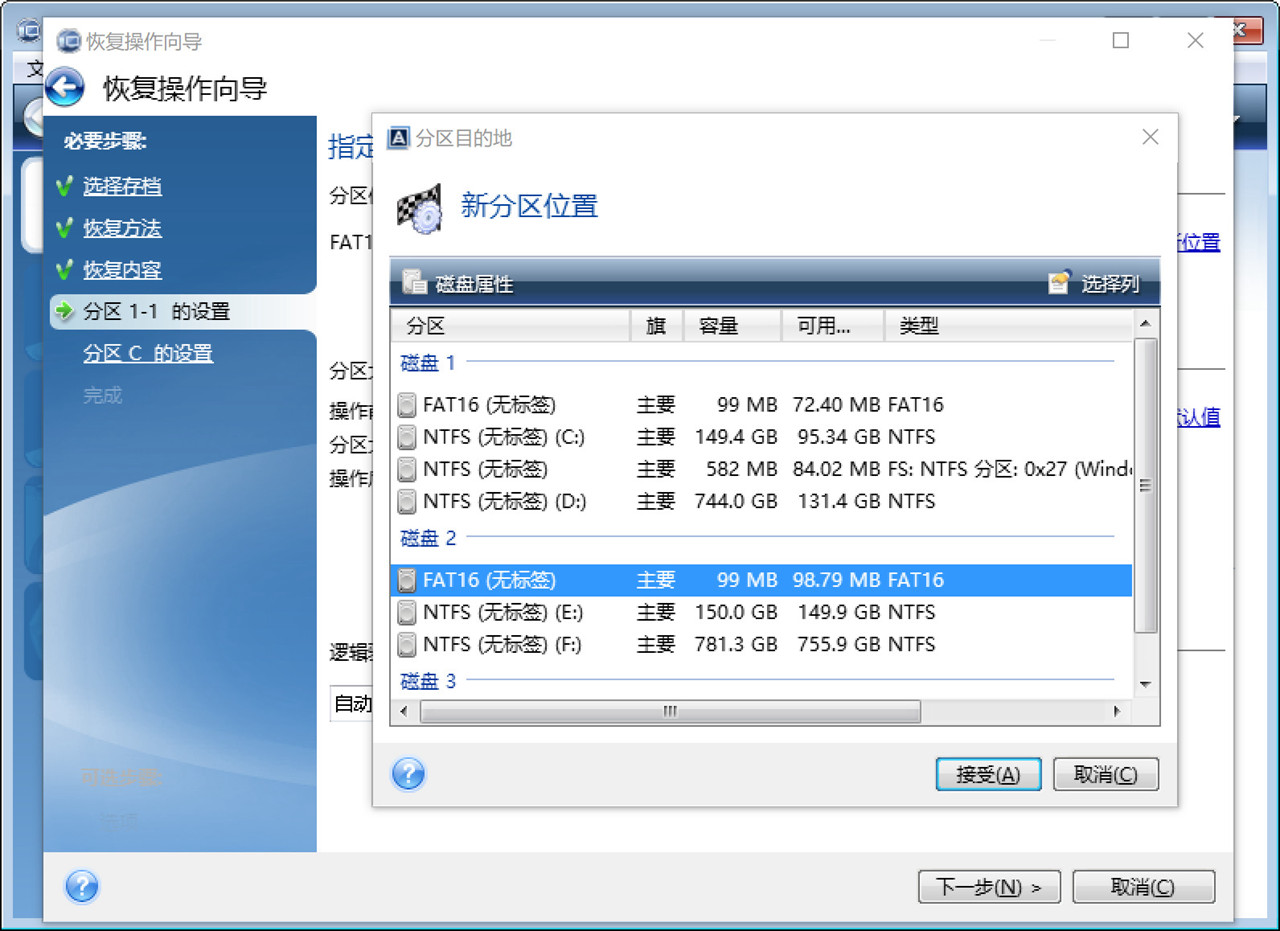Click the drive icon of NTFS (C:)

coord(407,437)
